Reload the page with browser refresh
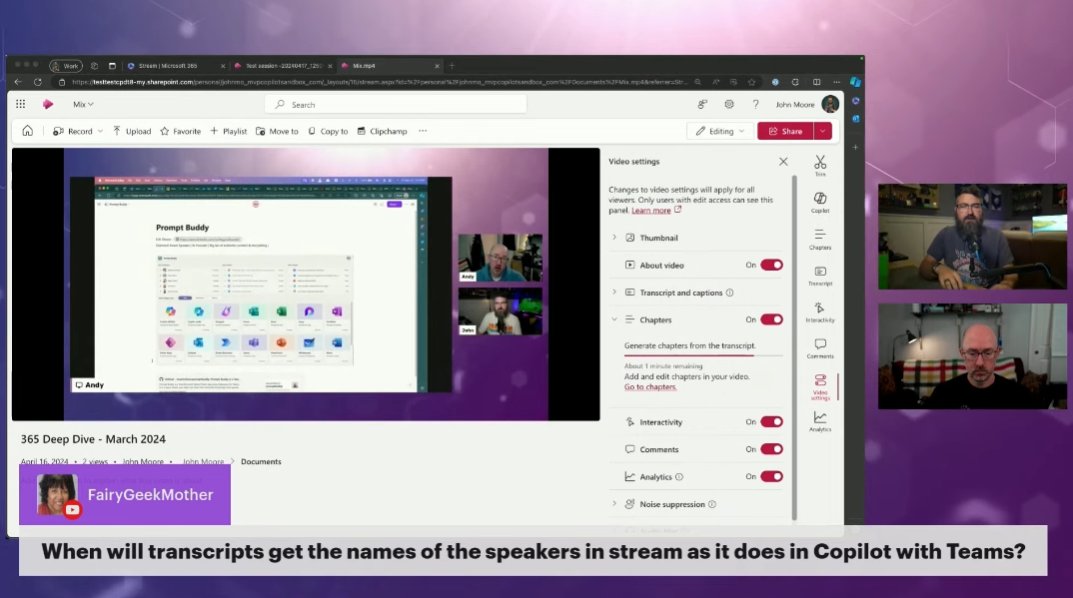1073x598 pixels. (38, 81)
